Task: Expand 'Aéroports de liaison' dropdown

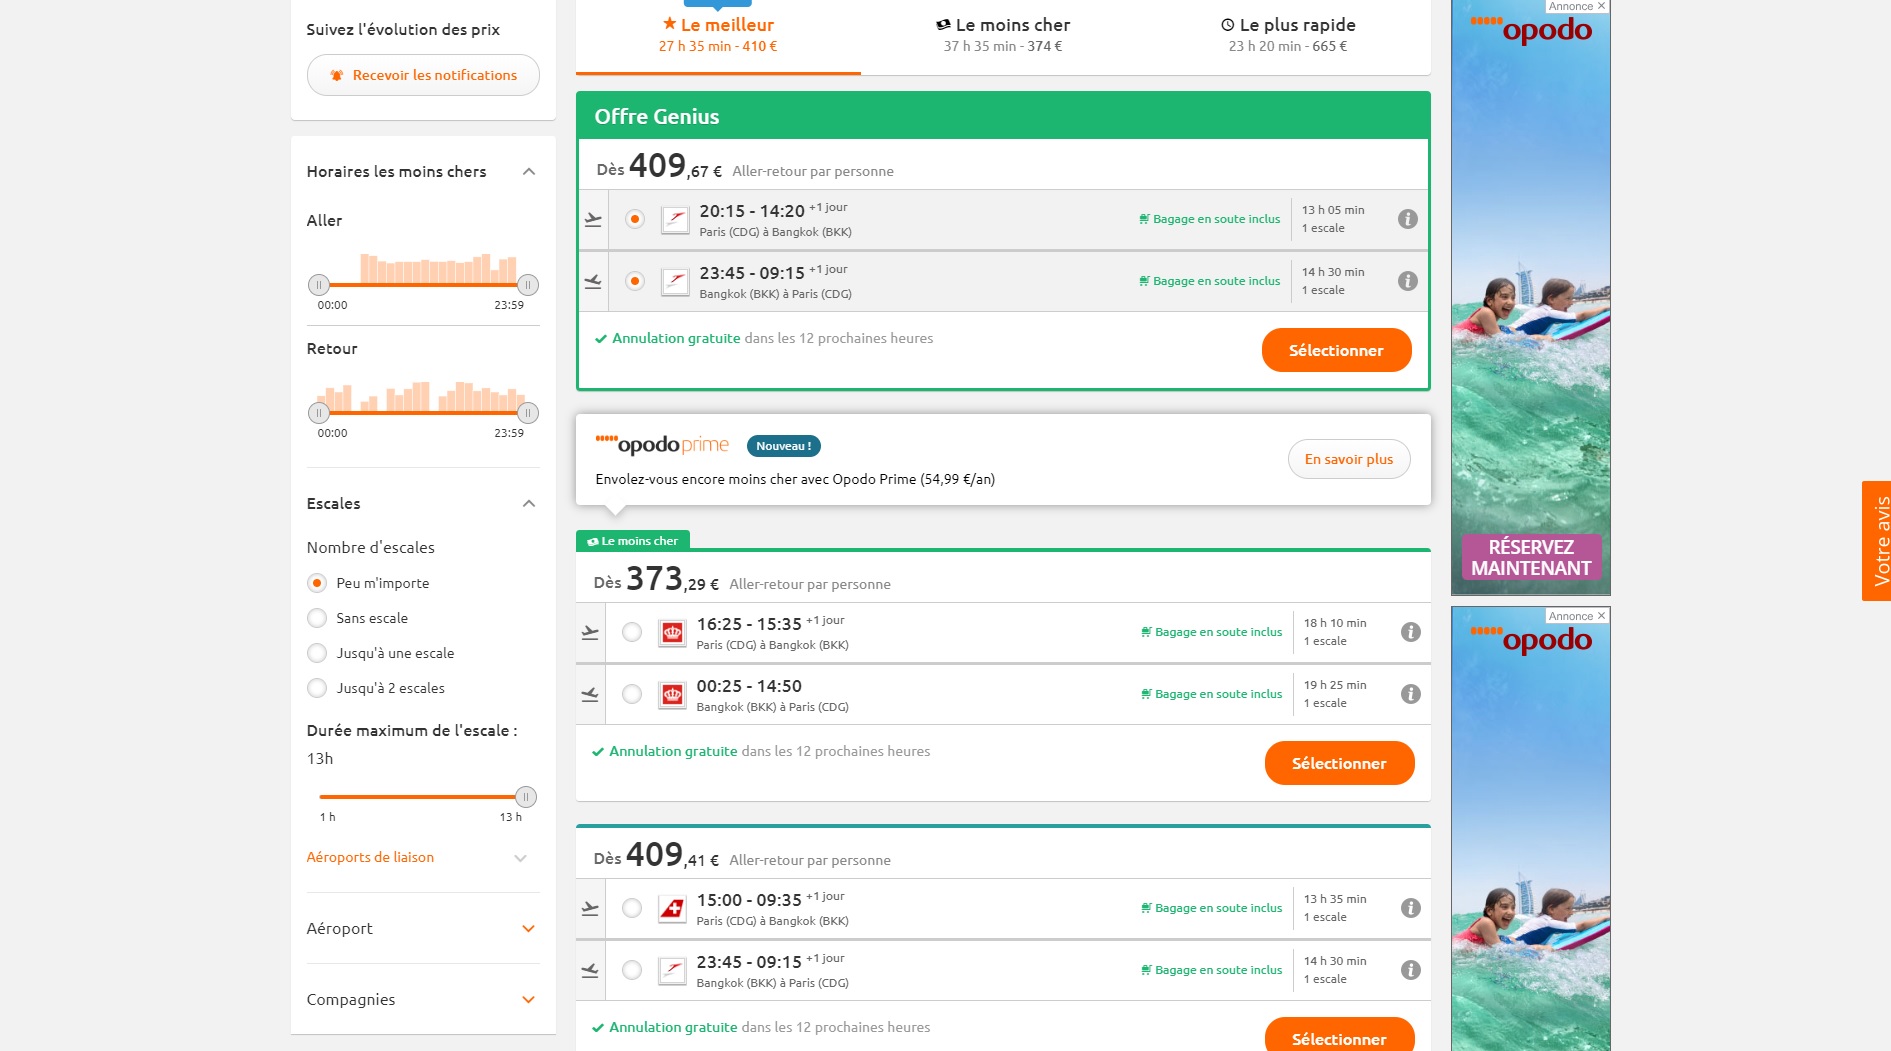Action: point(520,858)
